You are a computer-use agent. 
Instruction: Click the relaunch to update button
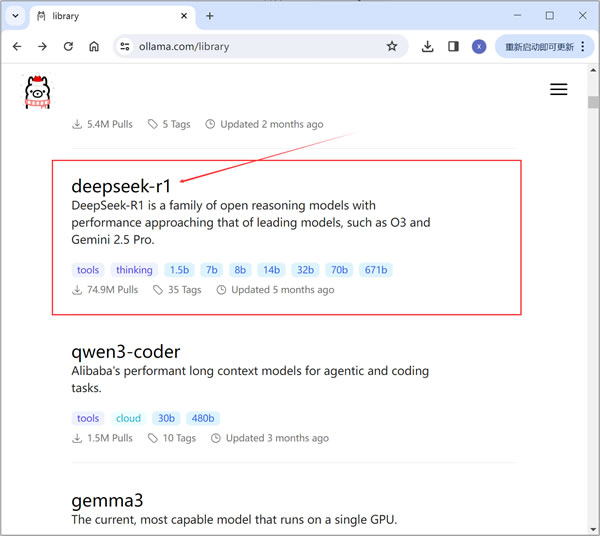539,46
